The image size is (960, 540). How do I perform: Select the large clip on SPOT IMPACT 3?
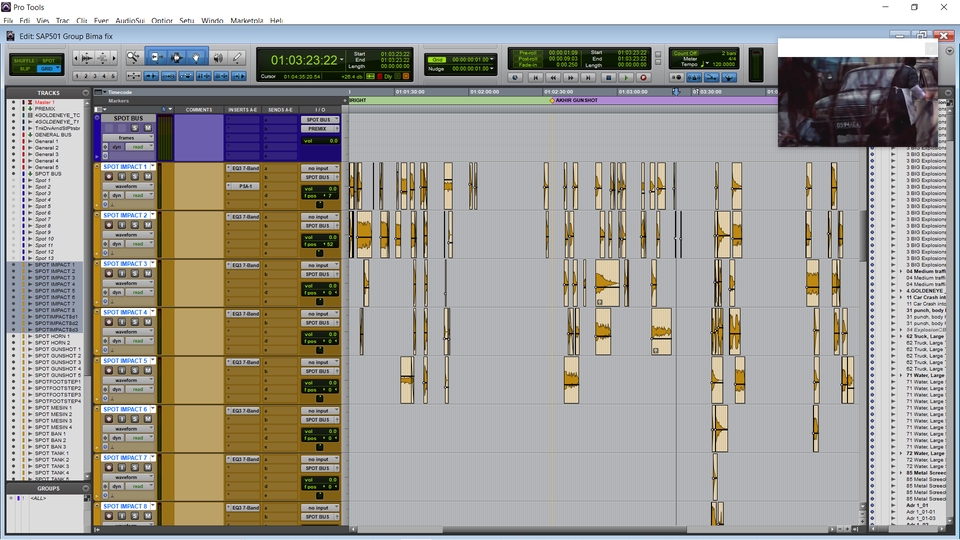coord(607,283)
